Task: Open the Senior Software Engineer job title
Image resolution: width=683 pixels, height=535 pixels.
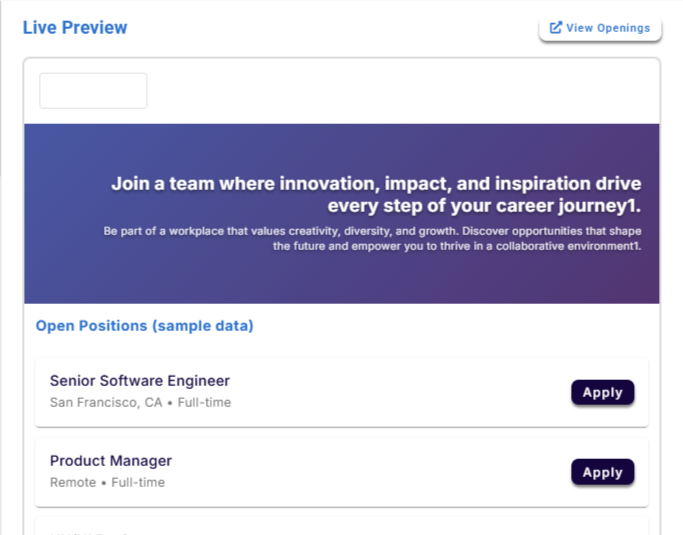Action: (x=140, y=381)
